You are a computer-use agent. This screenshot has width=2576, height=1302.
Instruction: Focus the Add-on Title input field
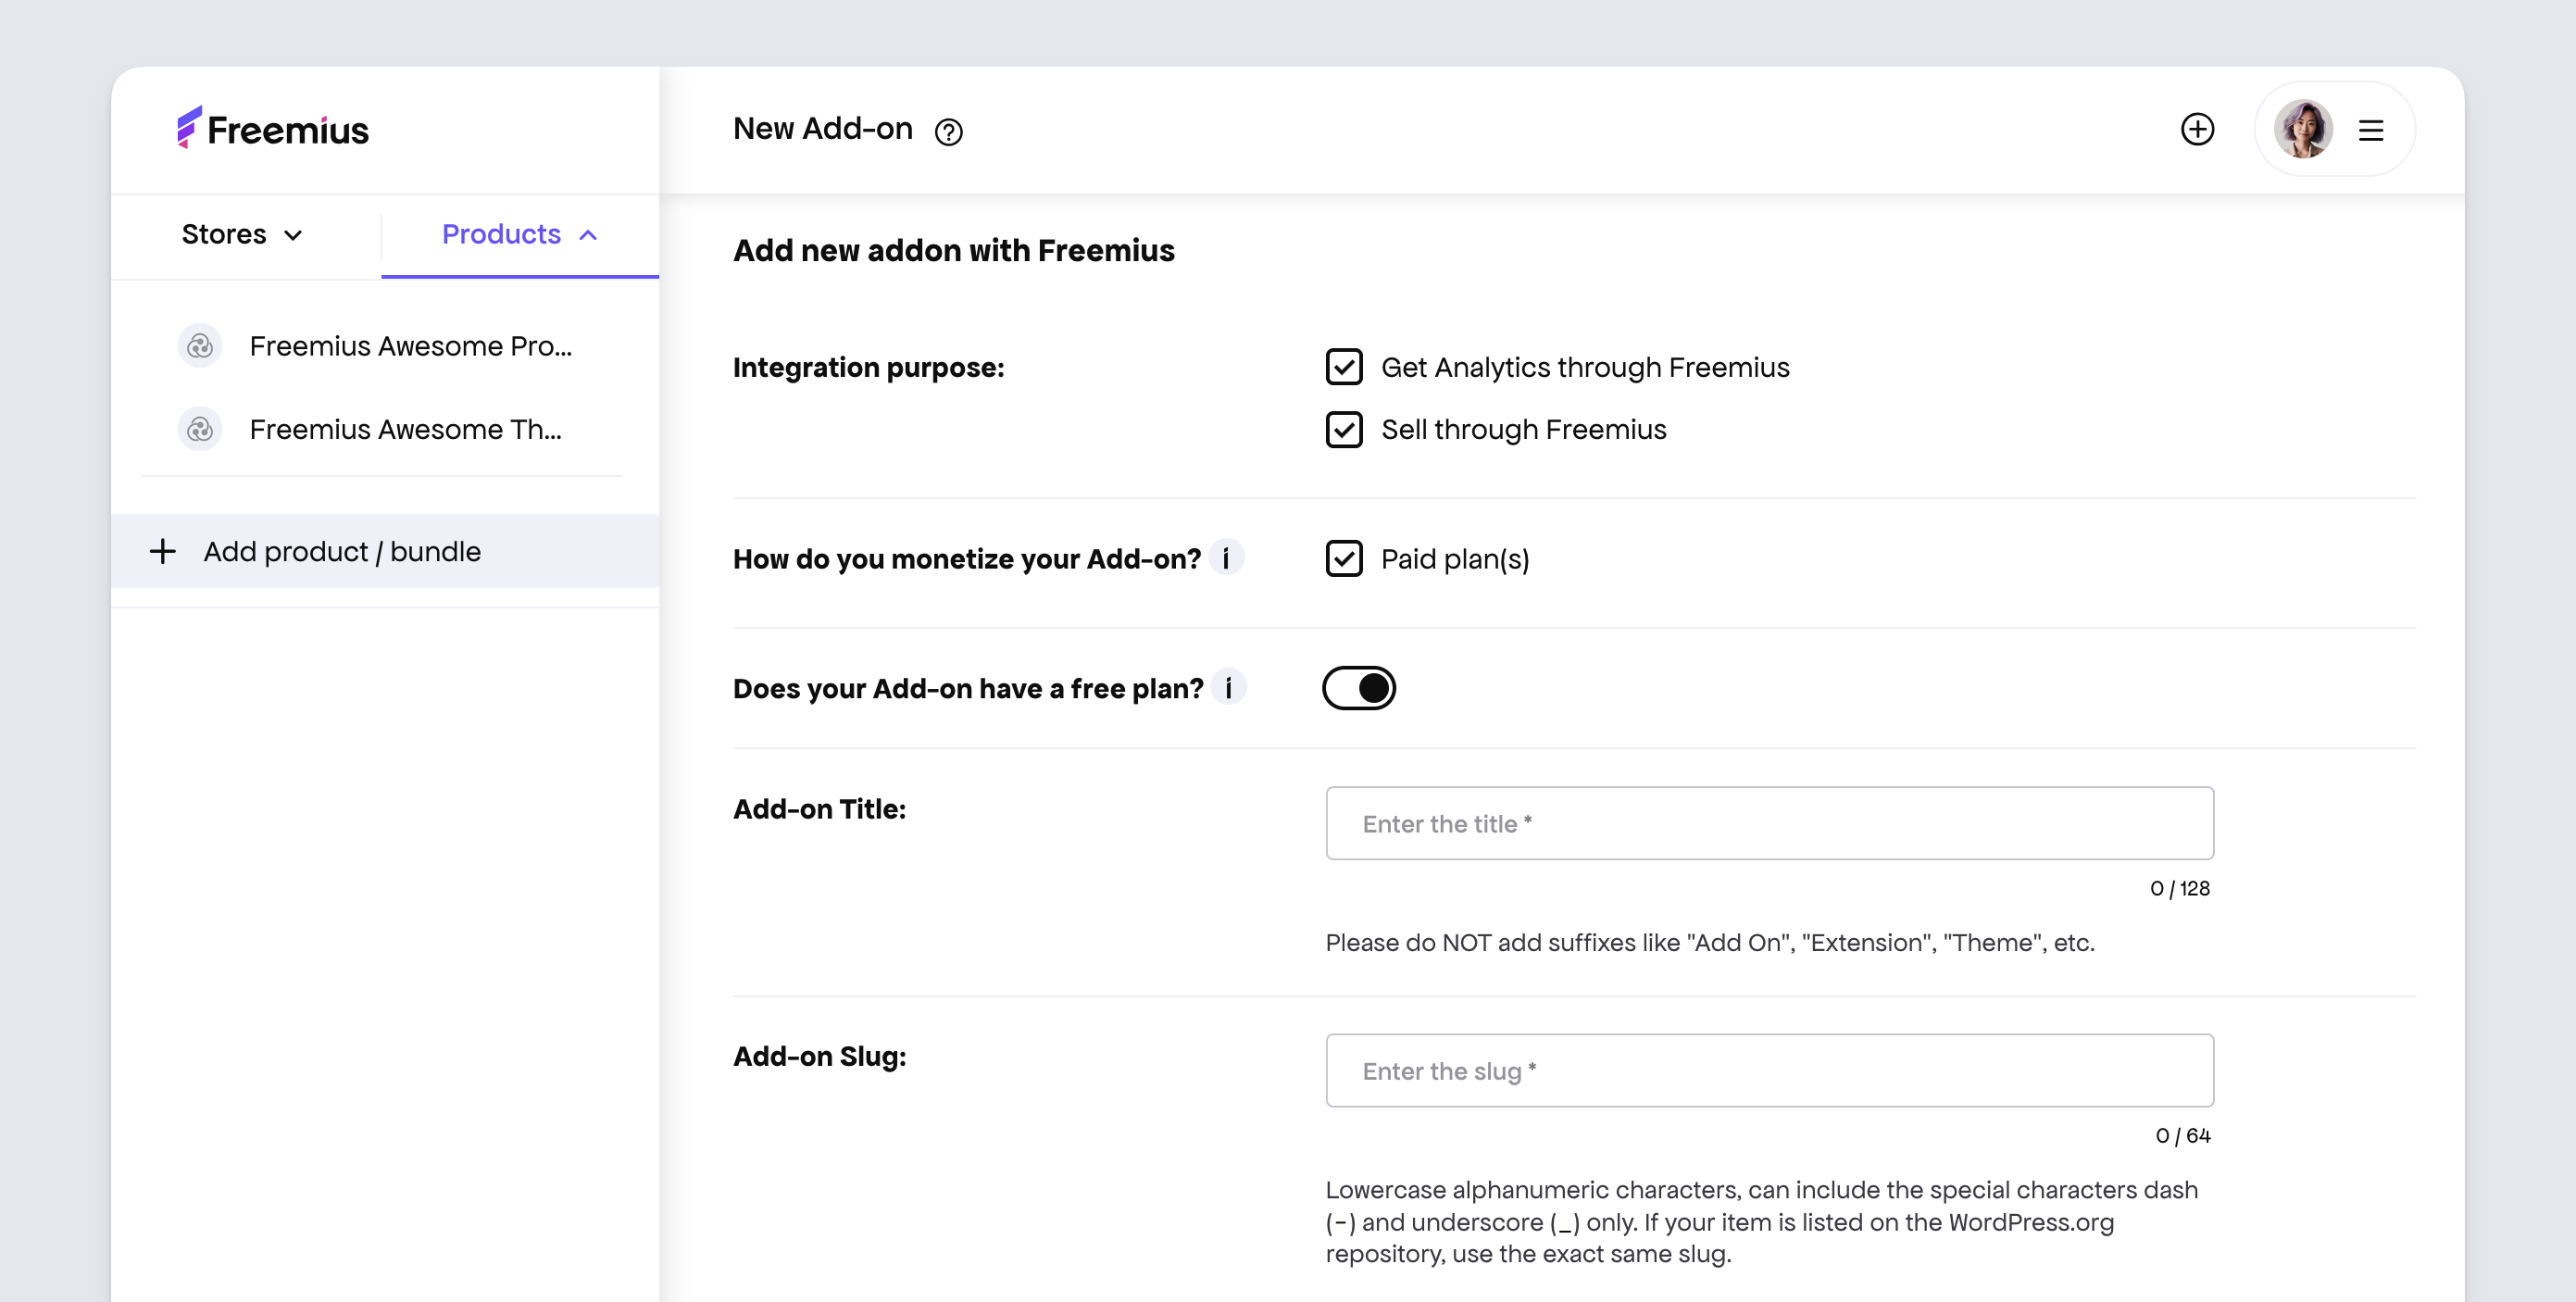coord(1769,823)
